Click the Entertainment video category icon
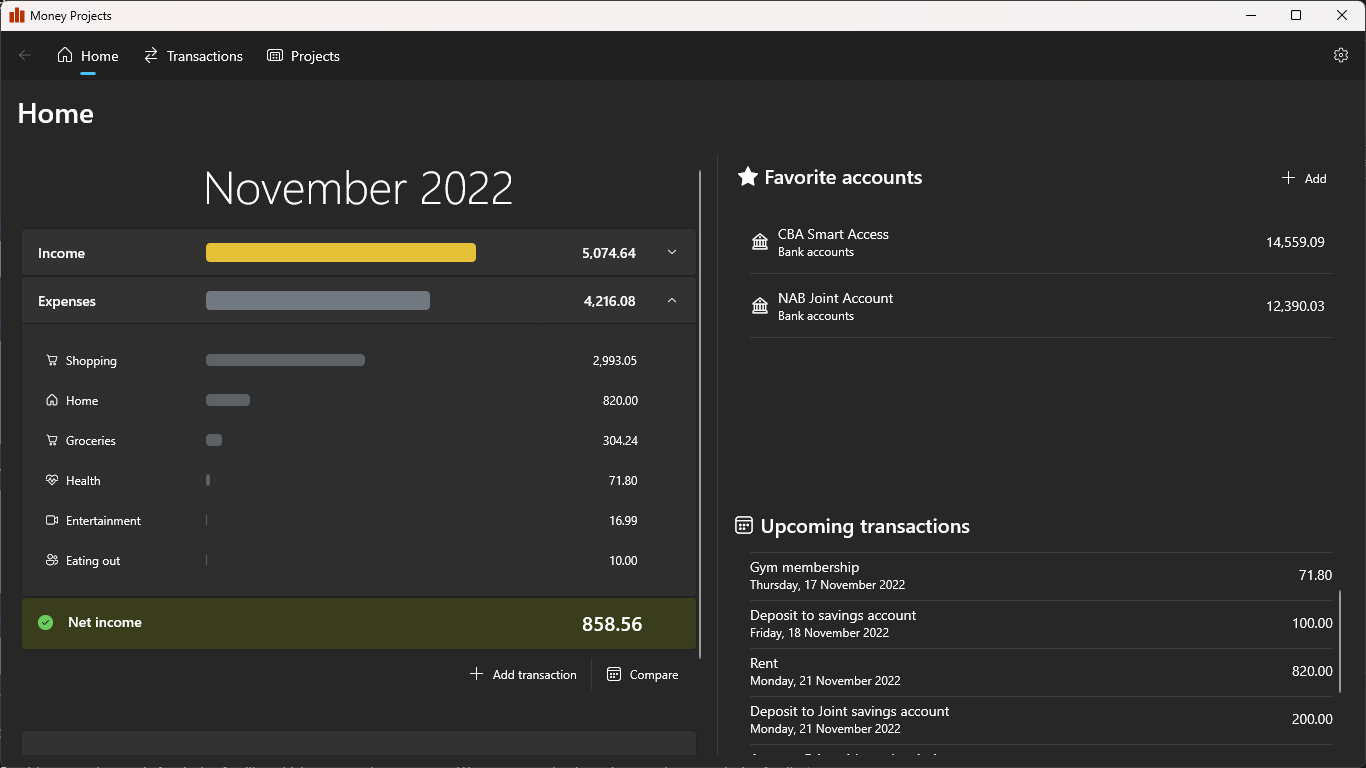 52,521
